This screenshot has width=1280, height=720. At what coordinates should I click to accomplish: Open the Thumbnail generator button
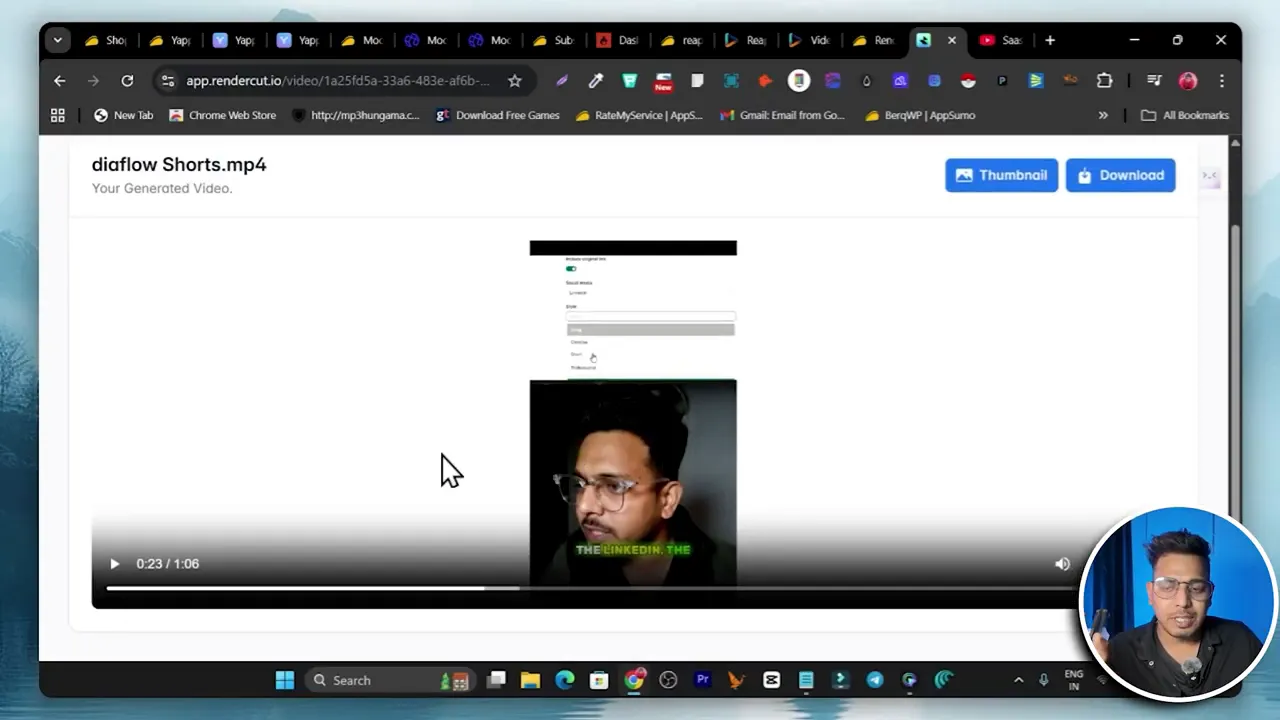coord(1001,175)
